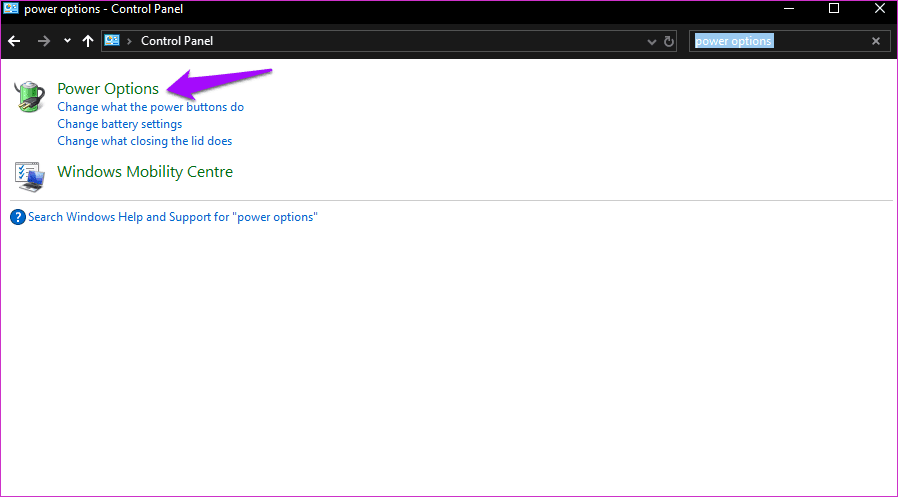Viewport: 898px width, 497px height.
Task: Refresh the Control Panel address bar
Action: point(668,41)
